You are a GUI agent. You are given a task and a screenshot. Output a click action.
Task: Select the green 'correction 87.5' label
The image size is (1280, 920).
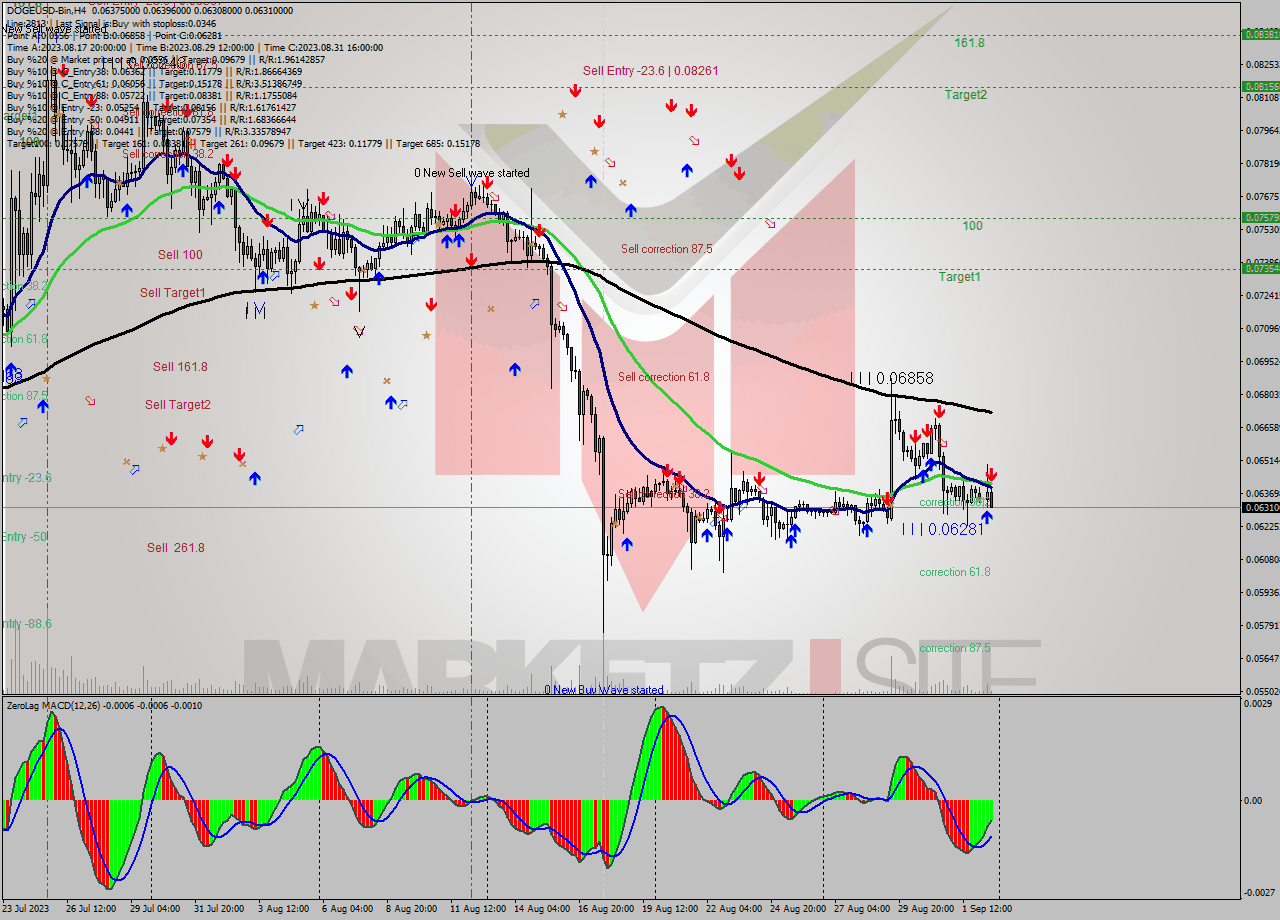(955, 648)
